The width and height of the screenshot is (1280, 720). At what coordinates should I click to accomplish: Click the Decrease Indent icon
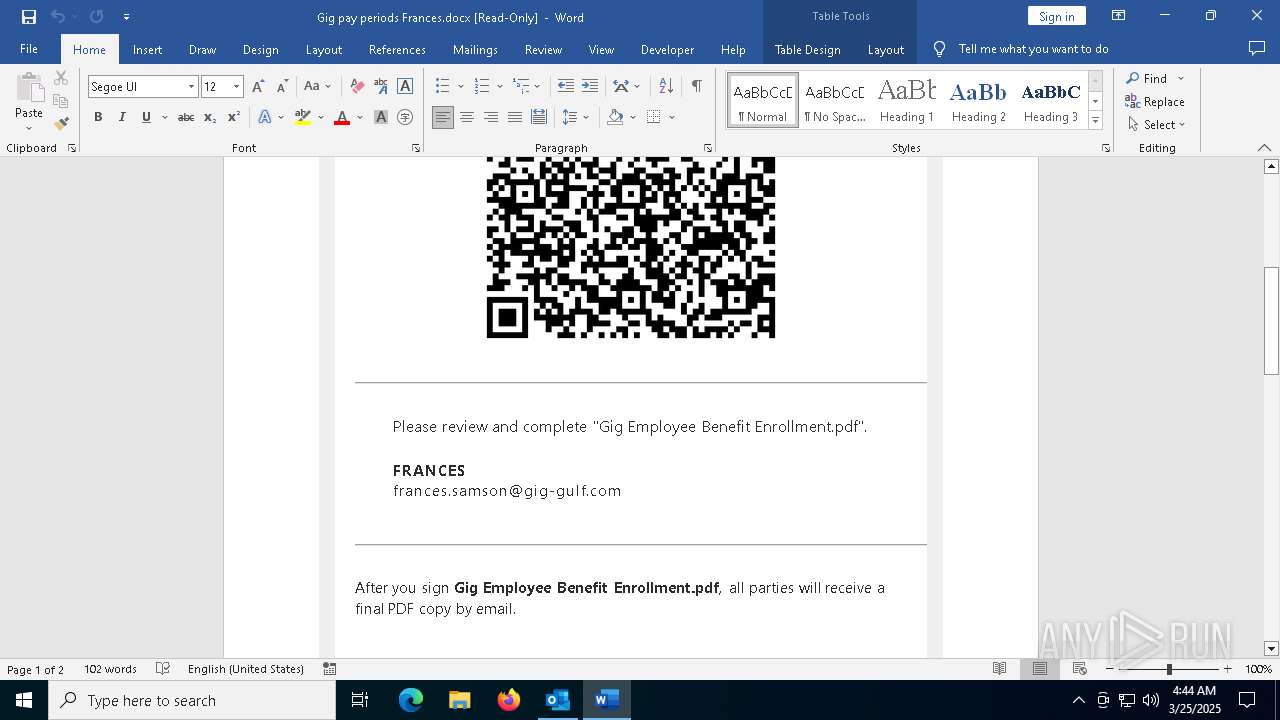click(566, 87)
